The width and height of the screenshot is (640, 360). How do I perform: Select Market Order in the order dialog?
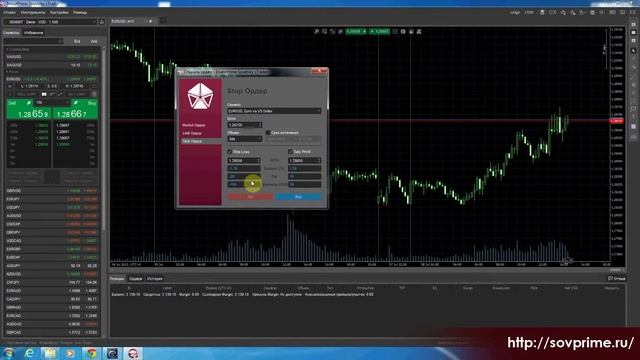pos(194,125)
